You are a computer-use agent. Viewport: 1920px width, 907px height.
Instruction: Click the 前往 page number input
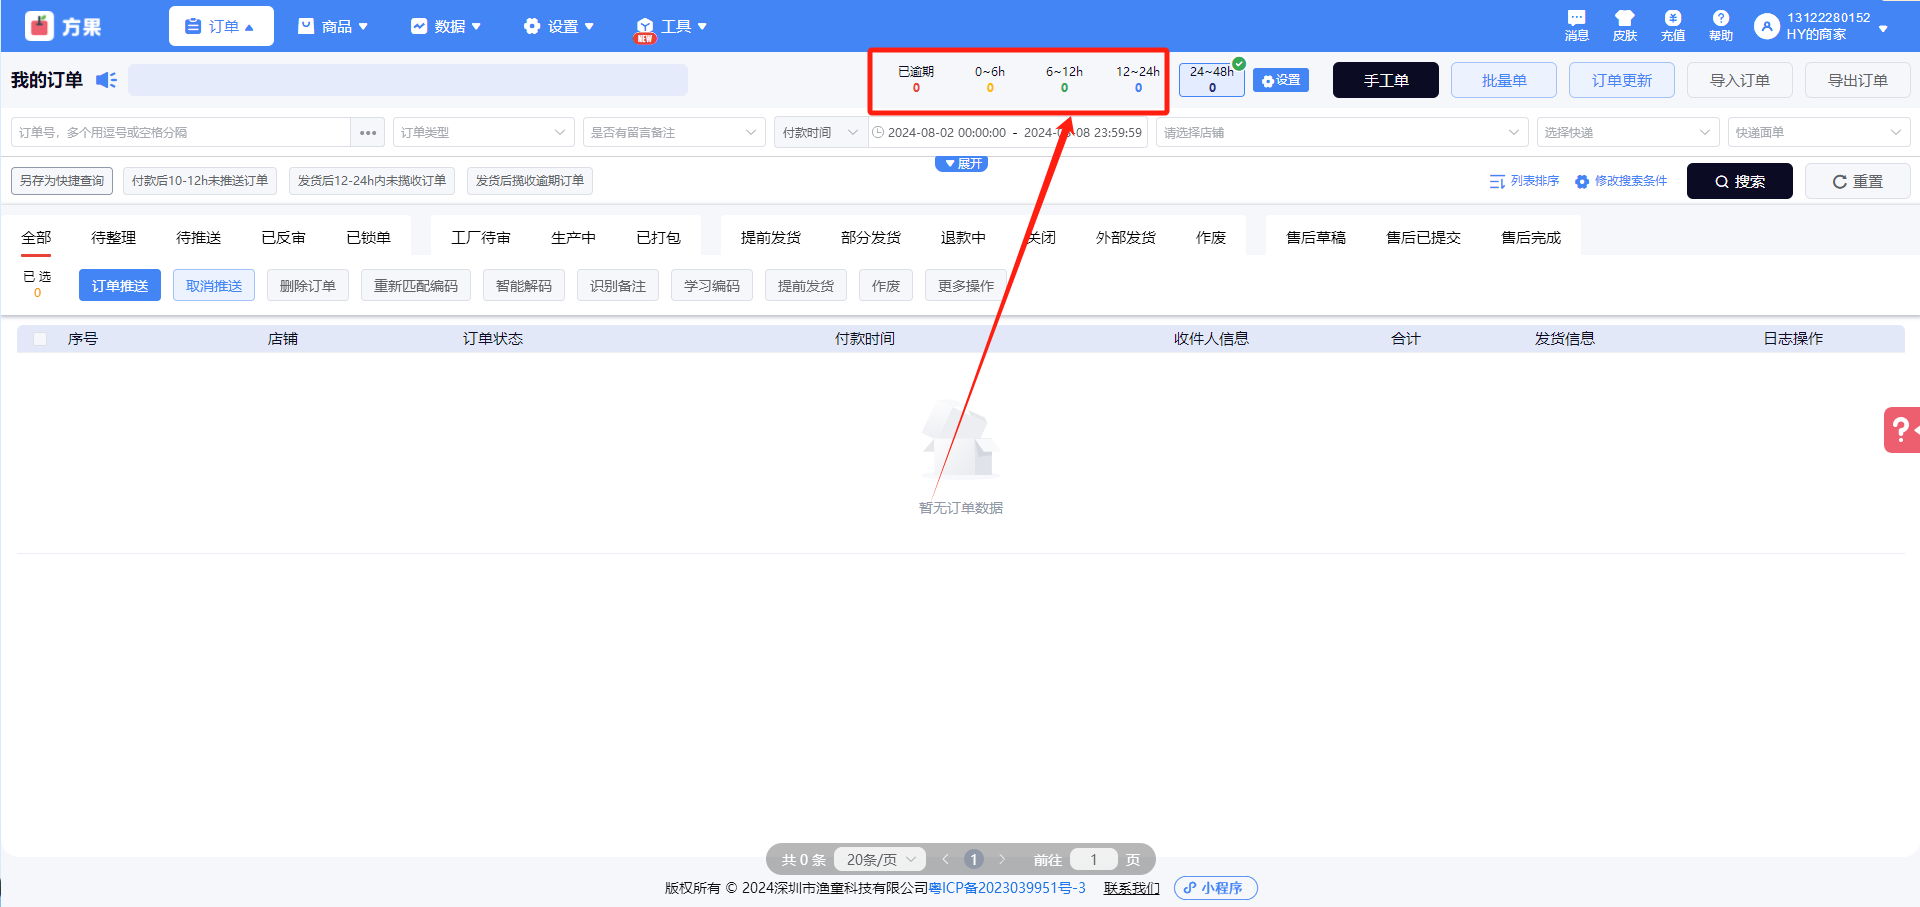point(1094,860)
